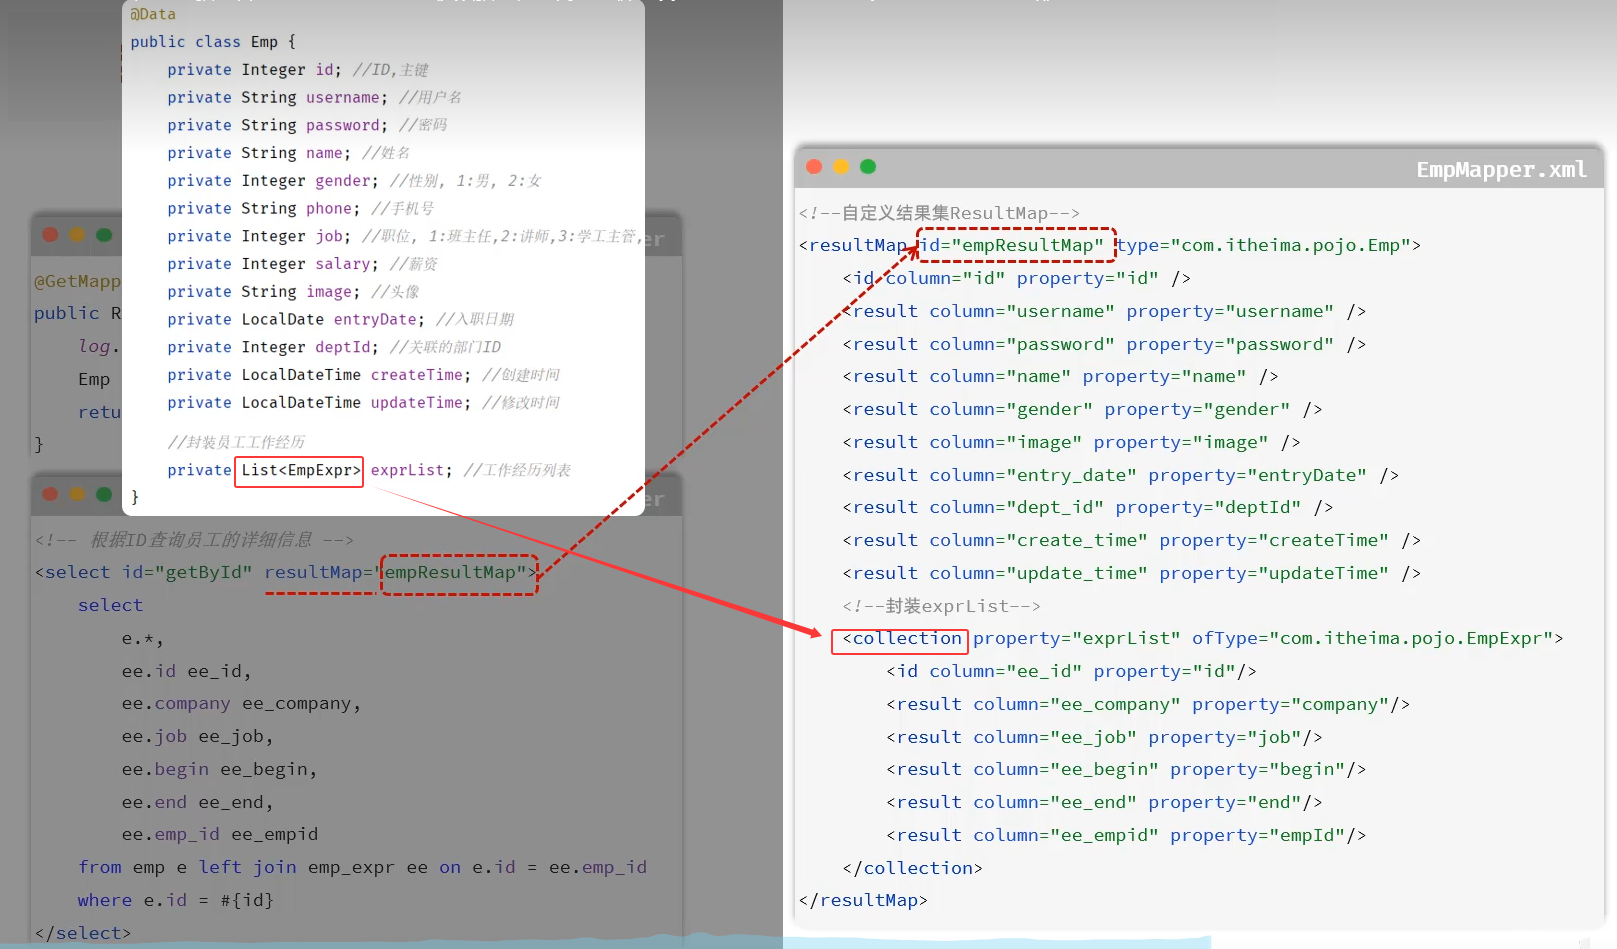The image size is (1617, 949).
Task: Click the type="com.itheima.pojo.Emp" attribute
Action: [x=1268, y=245]
